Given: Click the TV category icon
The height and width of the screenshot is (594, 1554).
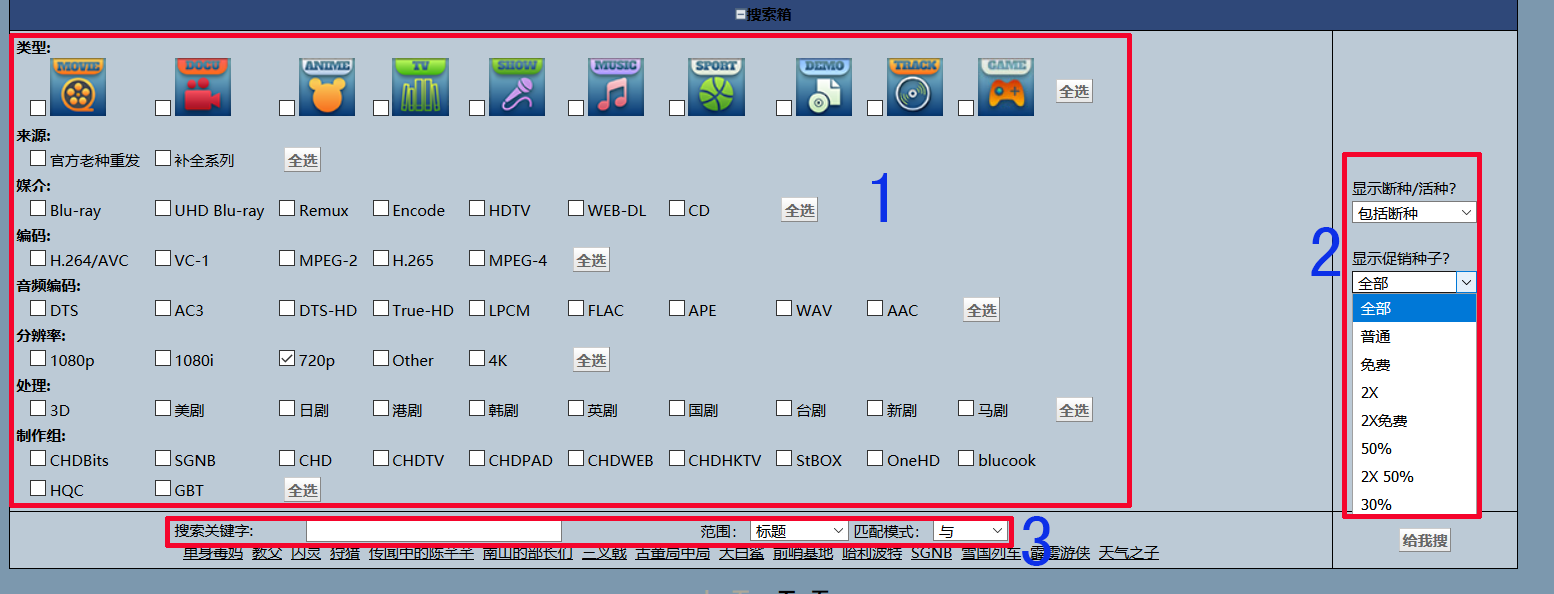Looking at the screenshot, I should (421, 87).
